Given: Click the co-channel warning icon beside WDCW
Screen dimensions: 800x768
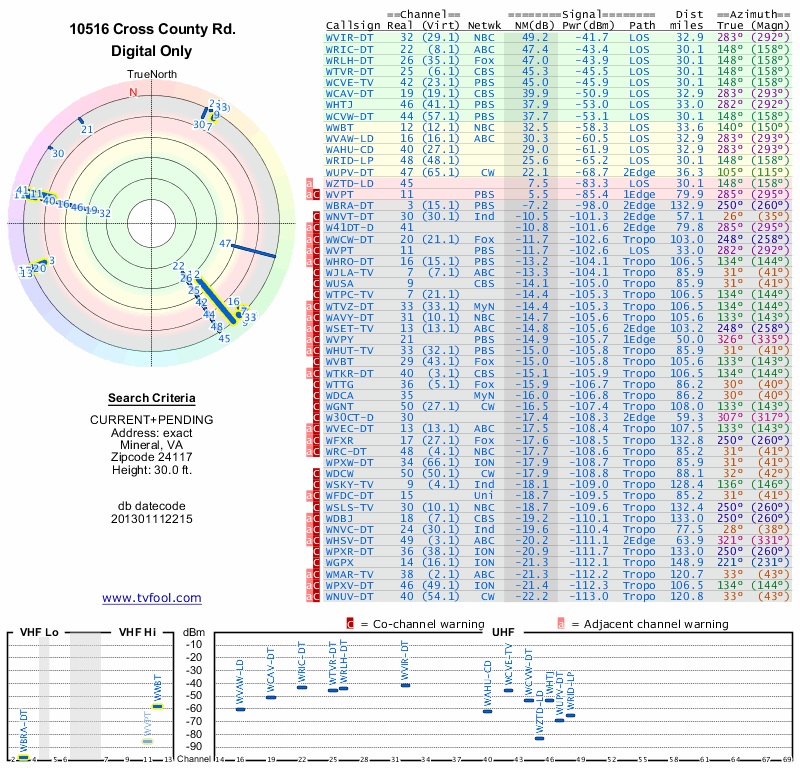Looking at the screenshot, I should coord(317,473).
